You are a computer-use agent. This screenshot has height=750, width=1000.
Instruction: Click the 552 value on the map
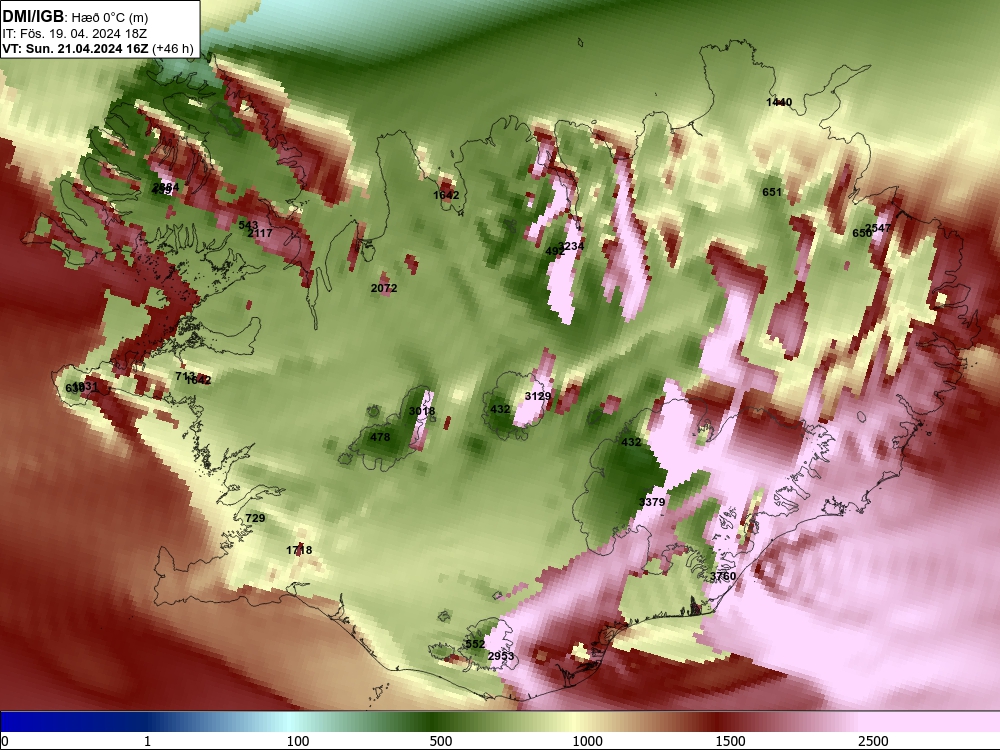click(474, 644)
